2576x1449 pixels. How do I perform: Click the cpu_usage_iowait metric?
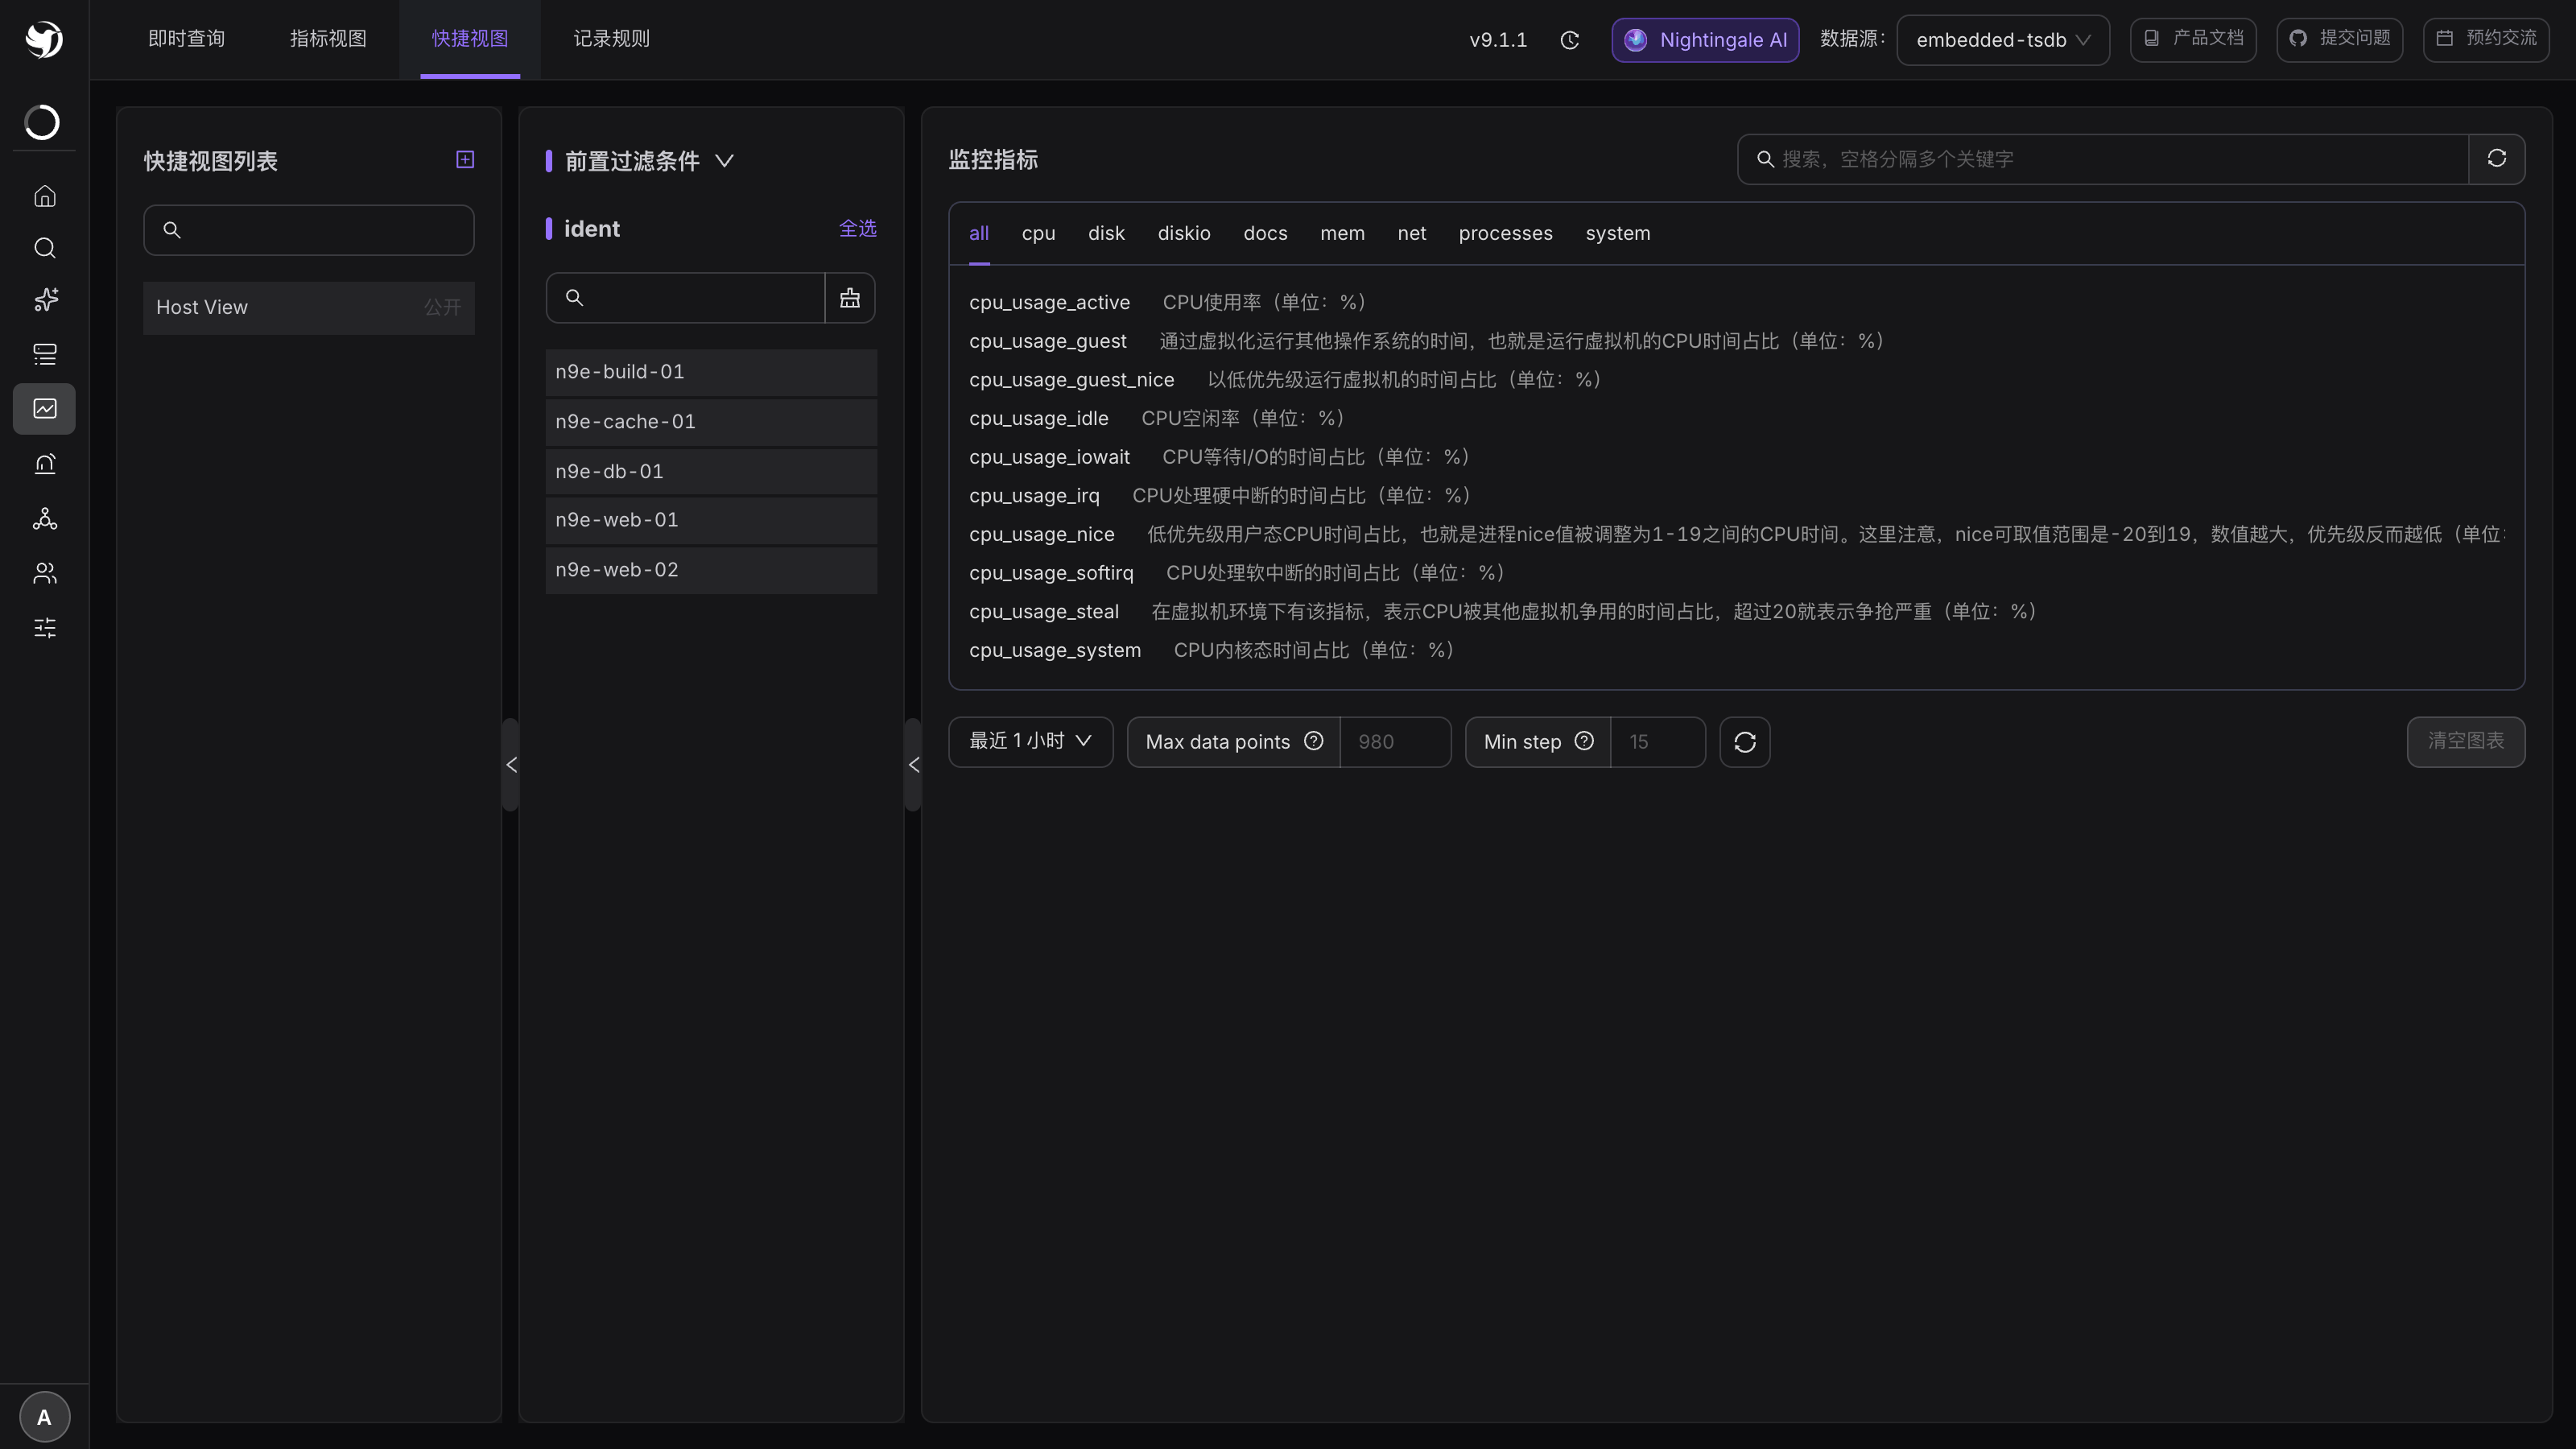click(x=1049, y=457)
